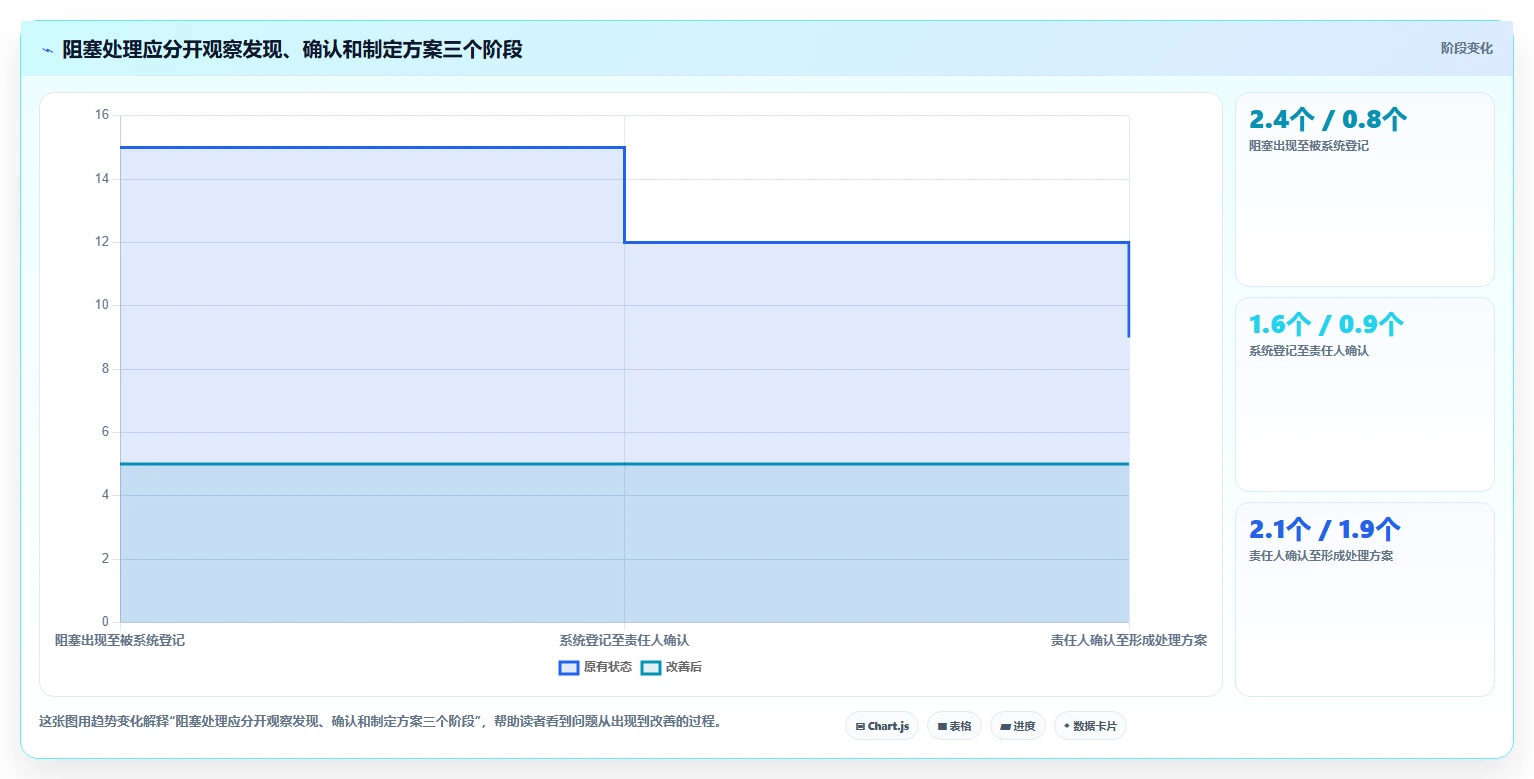1534x779 pixels.
Task: Click the blue stepped 原有状态 line at 15
Action: coord(372,148)
